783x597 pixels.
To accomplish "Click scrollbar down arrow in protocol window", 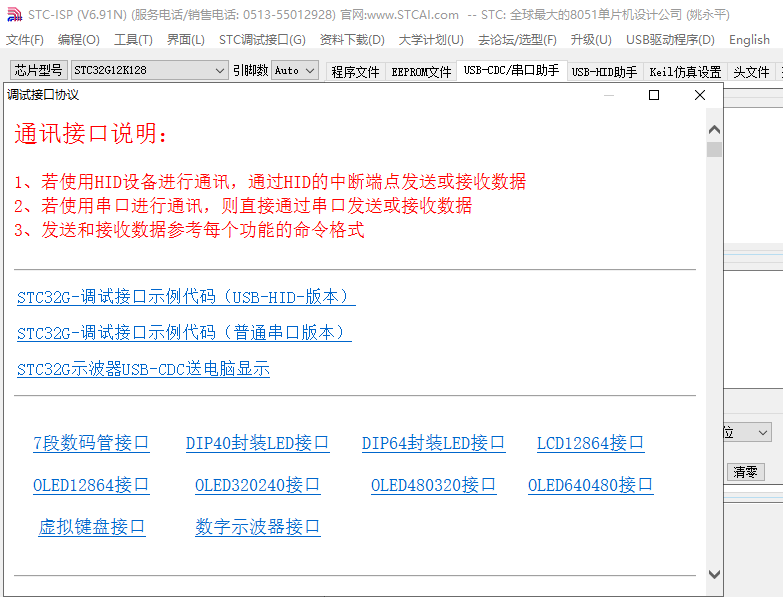I will (714, 575).
